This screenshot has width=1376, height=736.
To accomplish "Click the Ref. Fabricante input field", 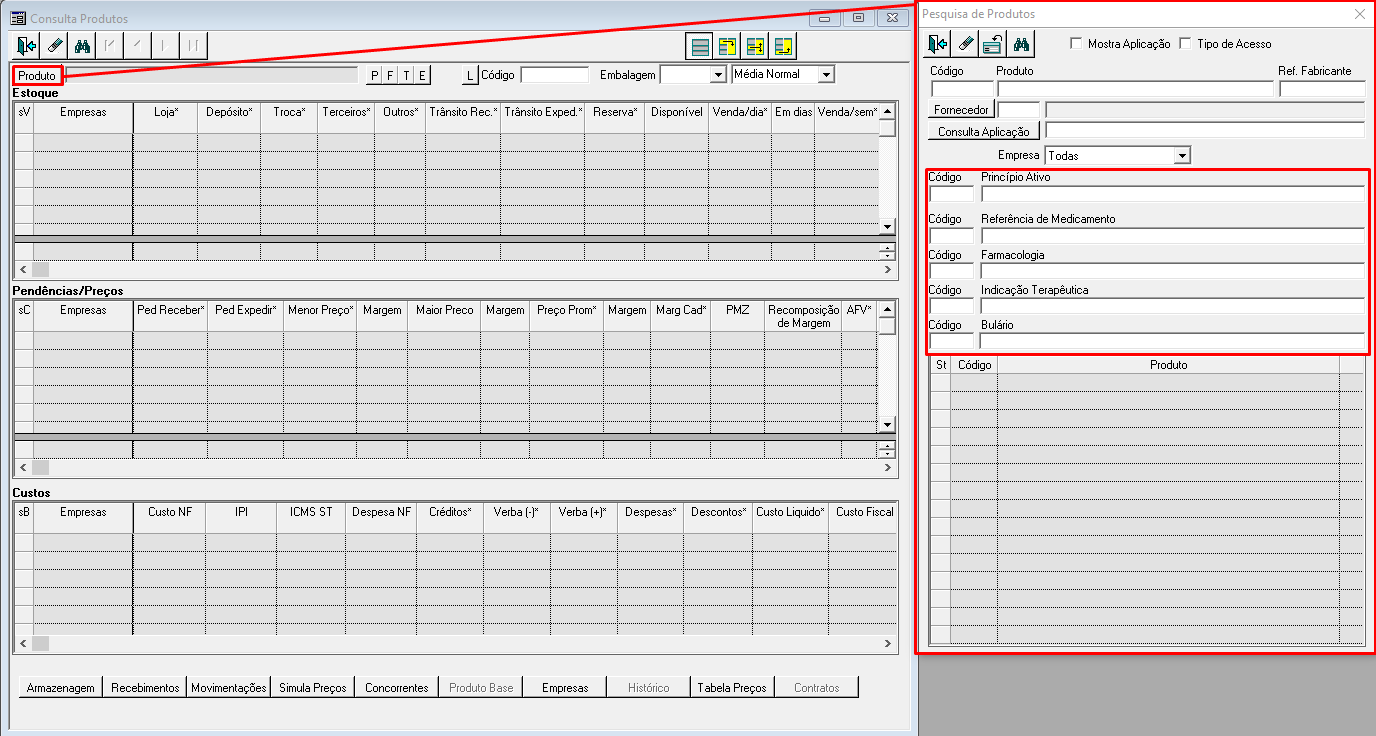I will tap(1321, 89).
